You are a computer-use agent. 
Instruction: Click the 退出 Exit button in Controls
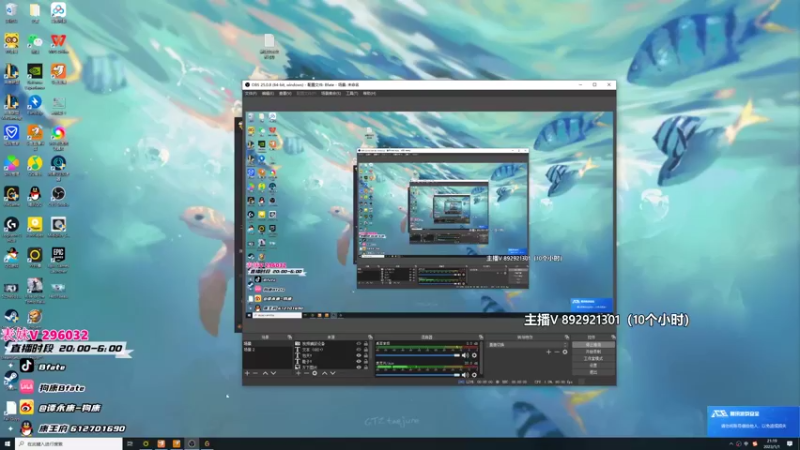[593, 372]
